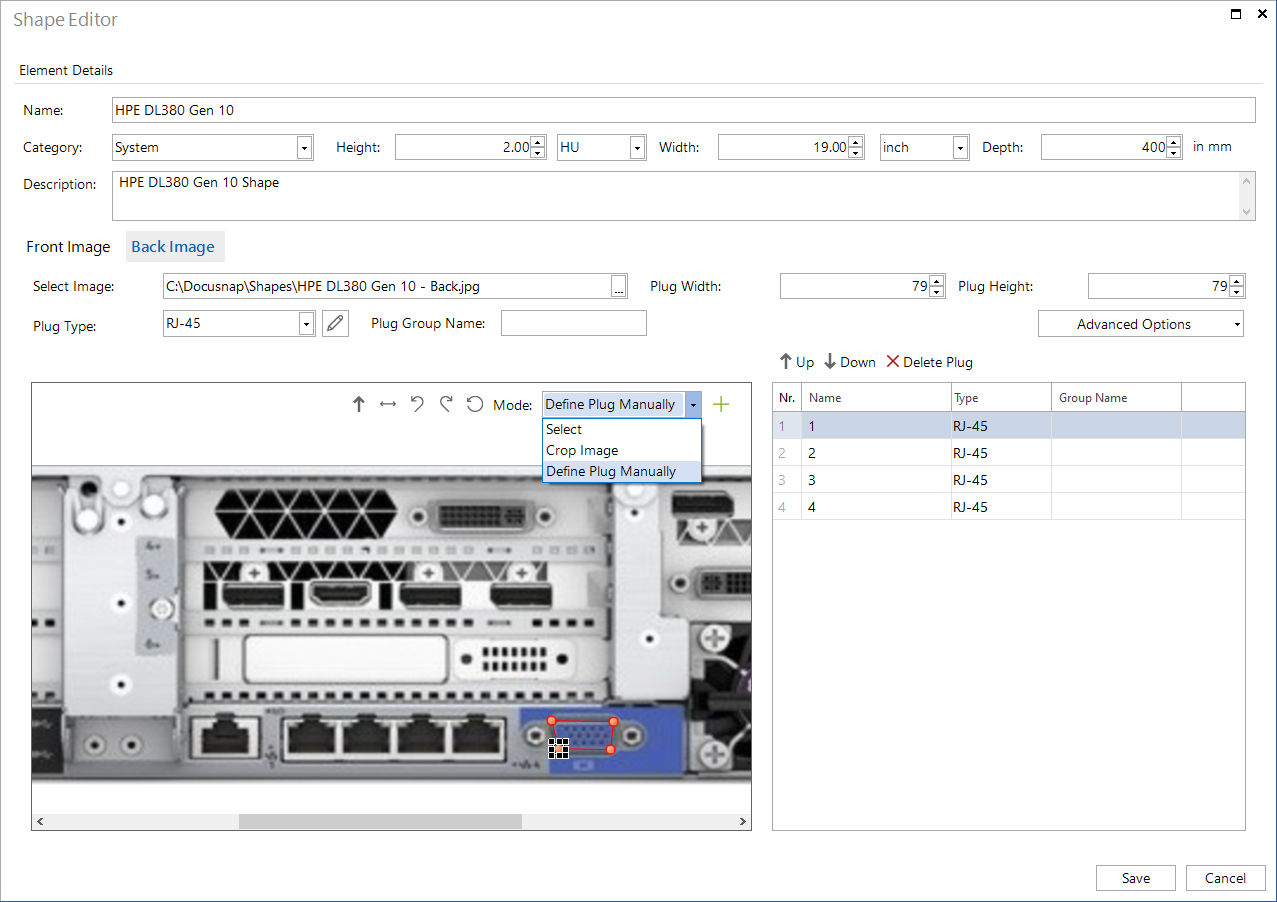Image resolution: width=1277 pixels, height=902 pixels.
Task: Click the Type column header
Action: [x=1001, y=398]
